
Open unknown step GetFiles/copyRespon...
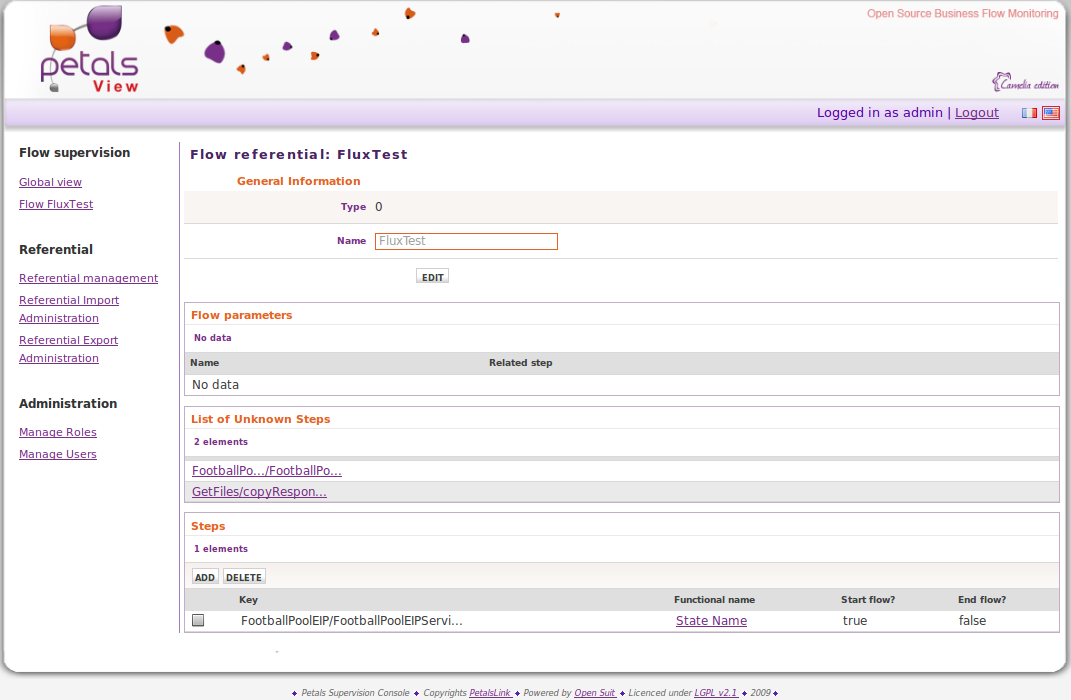coord(259,492)
